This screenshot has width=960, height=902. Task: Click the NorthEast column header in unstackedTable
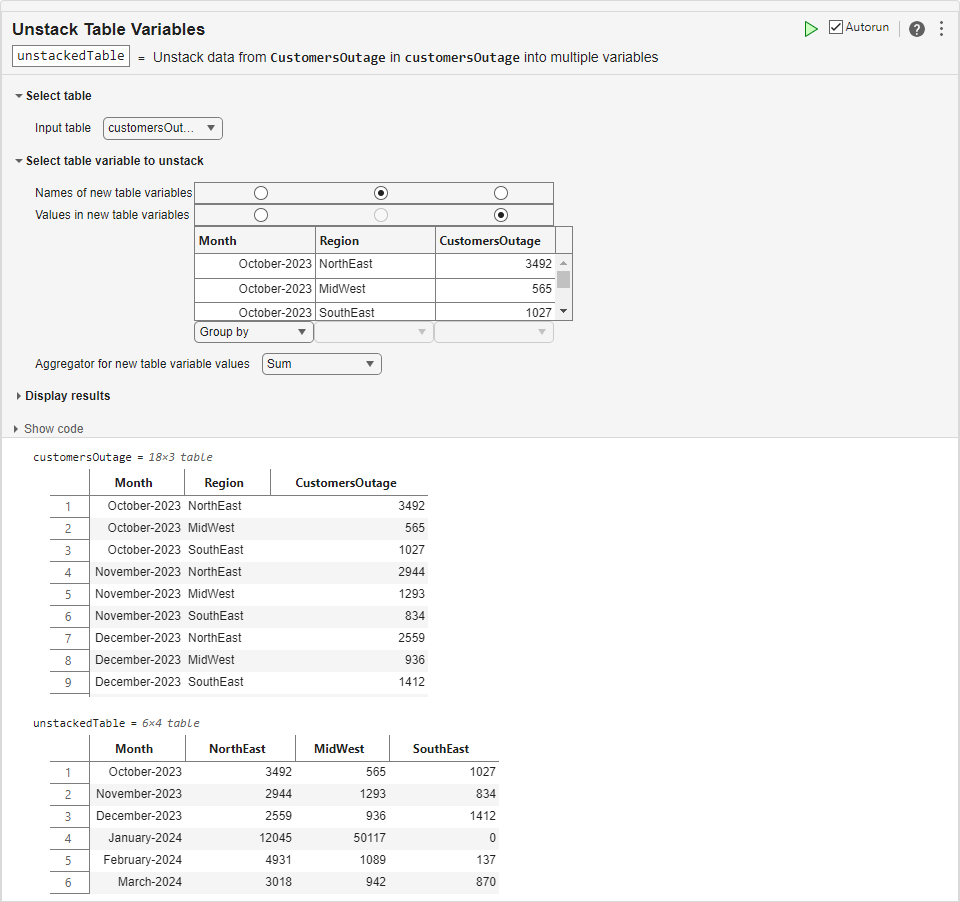pyautogui.click(x=237, y=749)
